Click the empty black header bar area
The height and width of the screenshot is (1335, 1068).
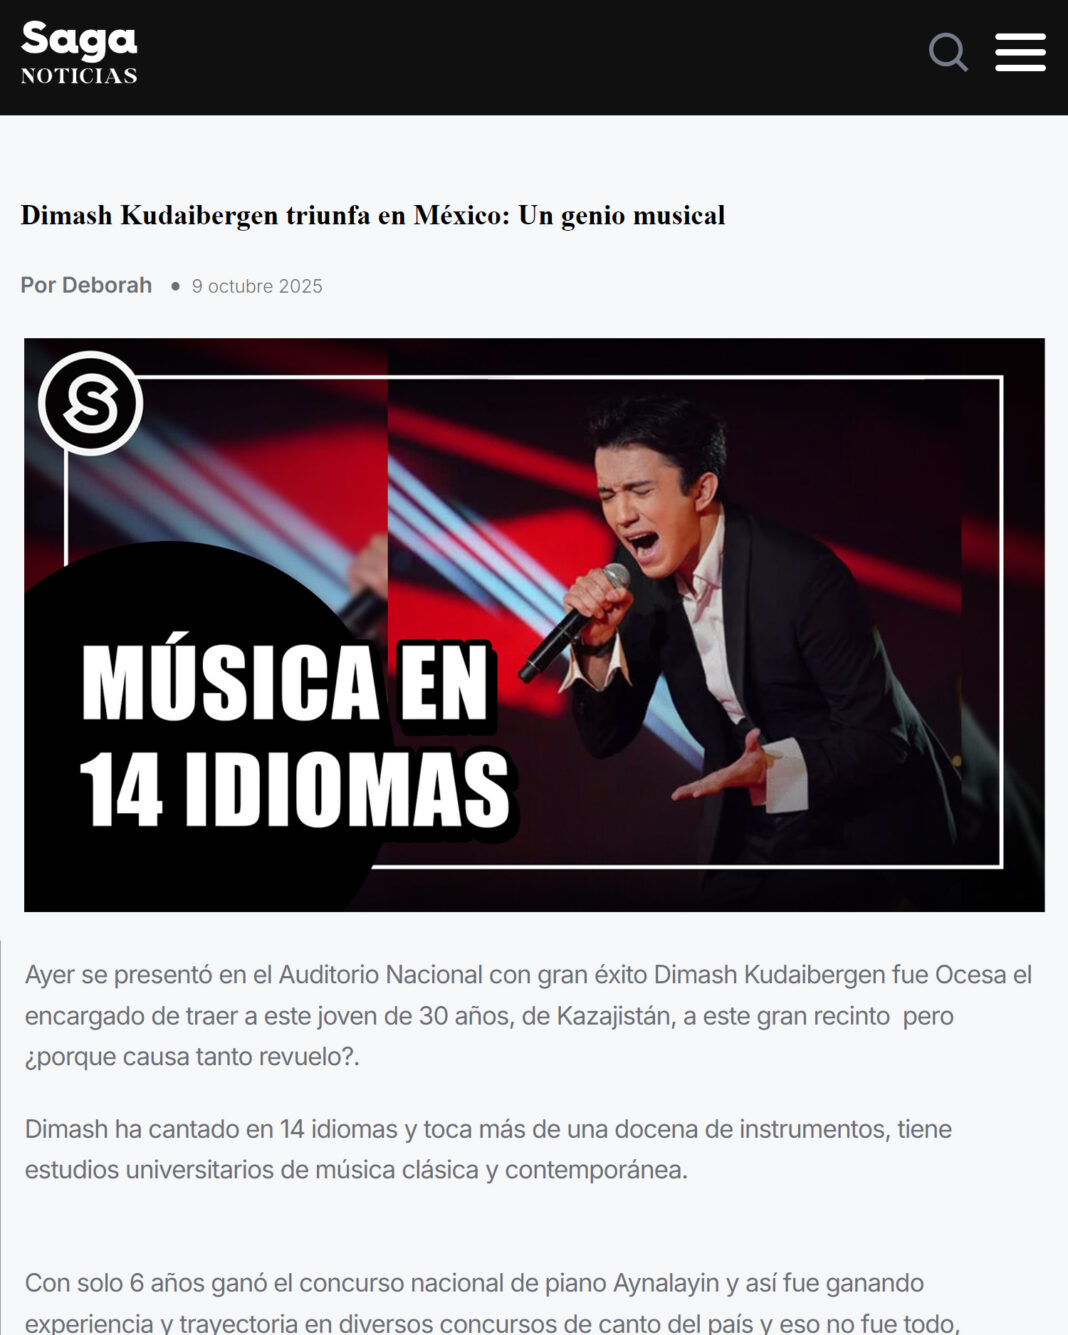(530, 57)
